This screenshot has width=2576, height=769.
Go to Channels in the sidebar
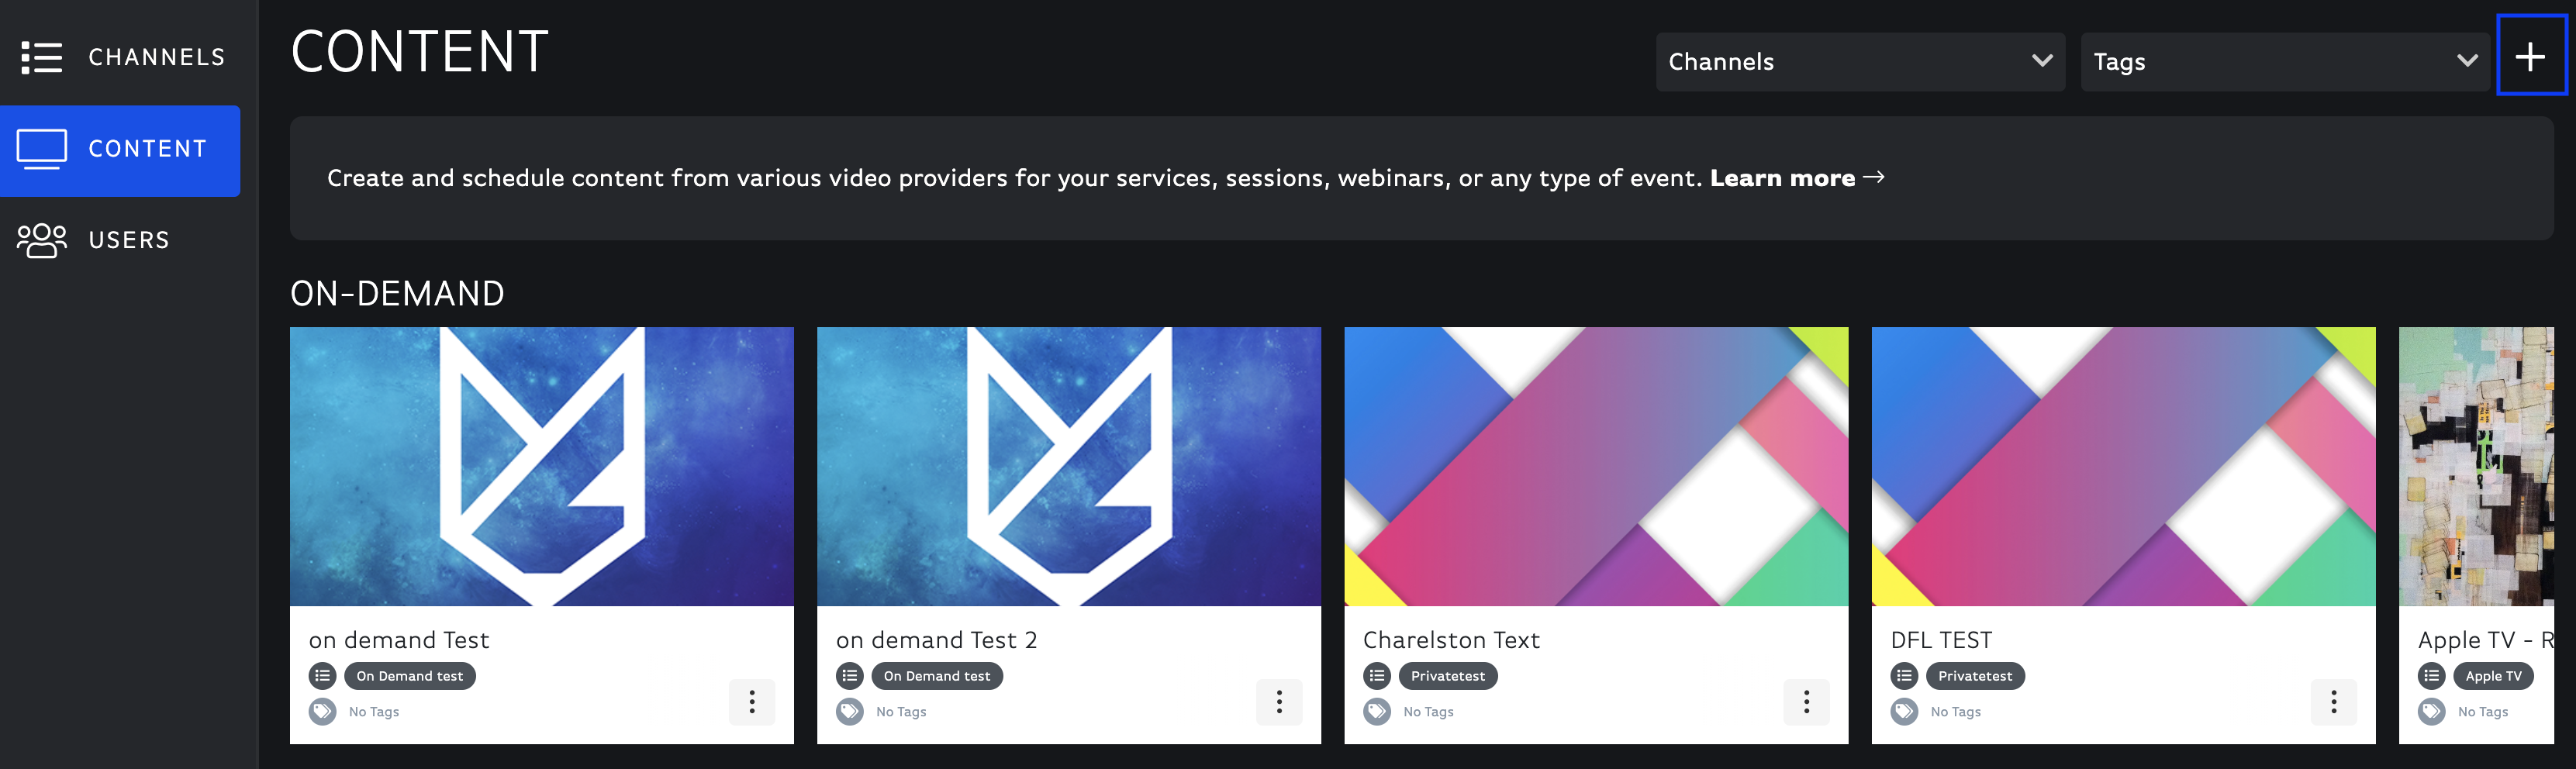(120, 57)
